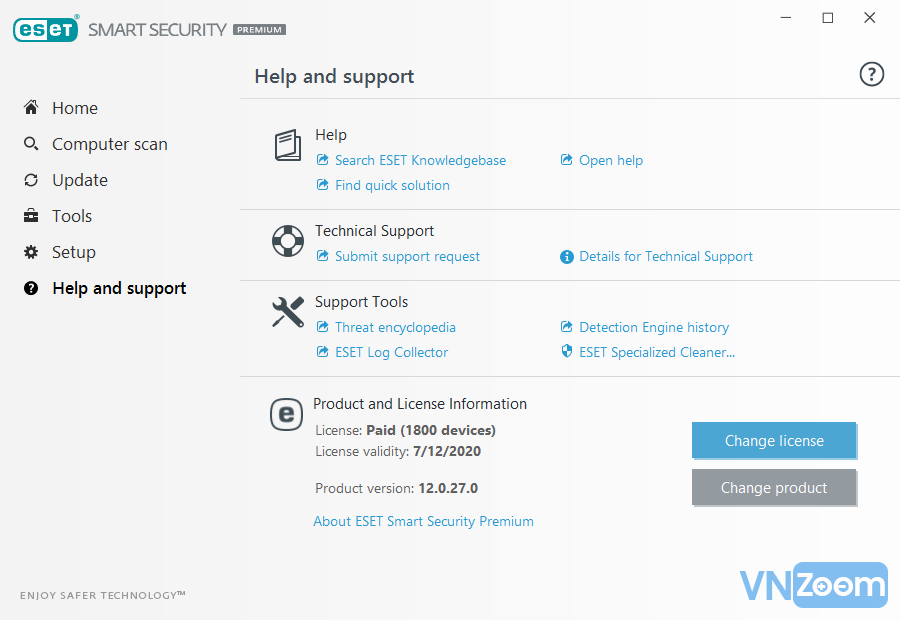
Task: Open the Update section
Action: coord(79,180)
